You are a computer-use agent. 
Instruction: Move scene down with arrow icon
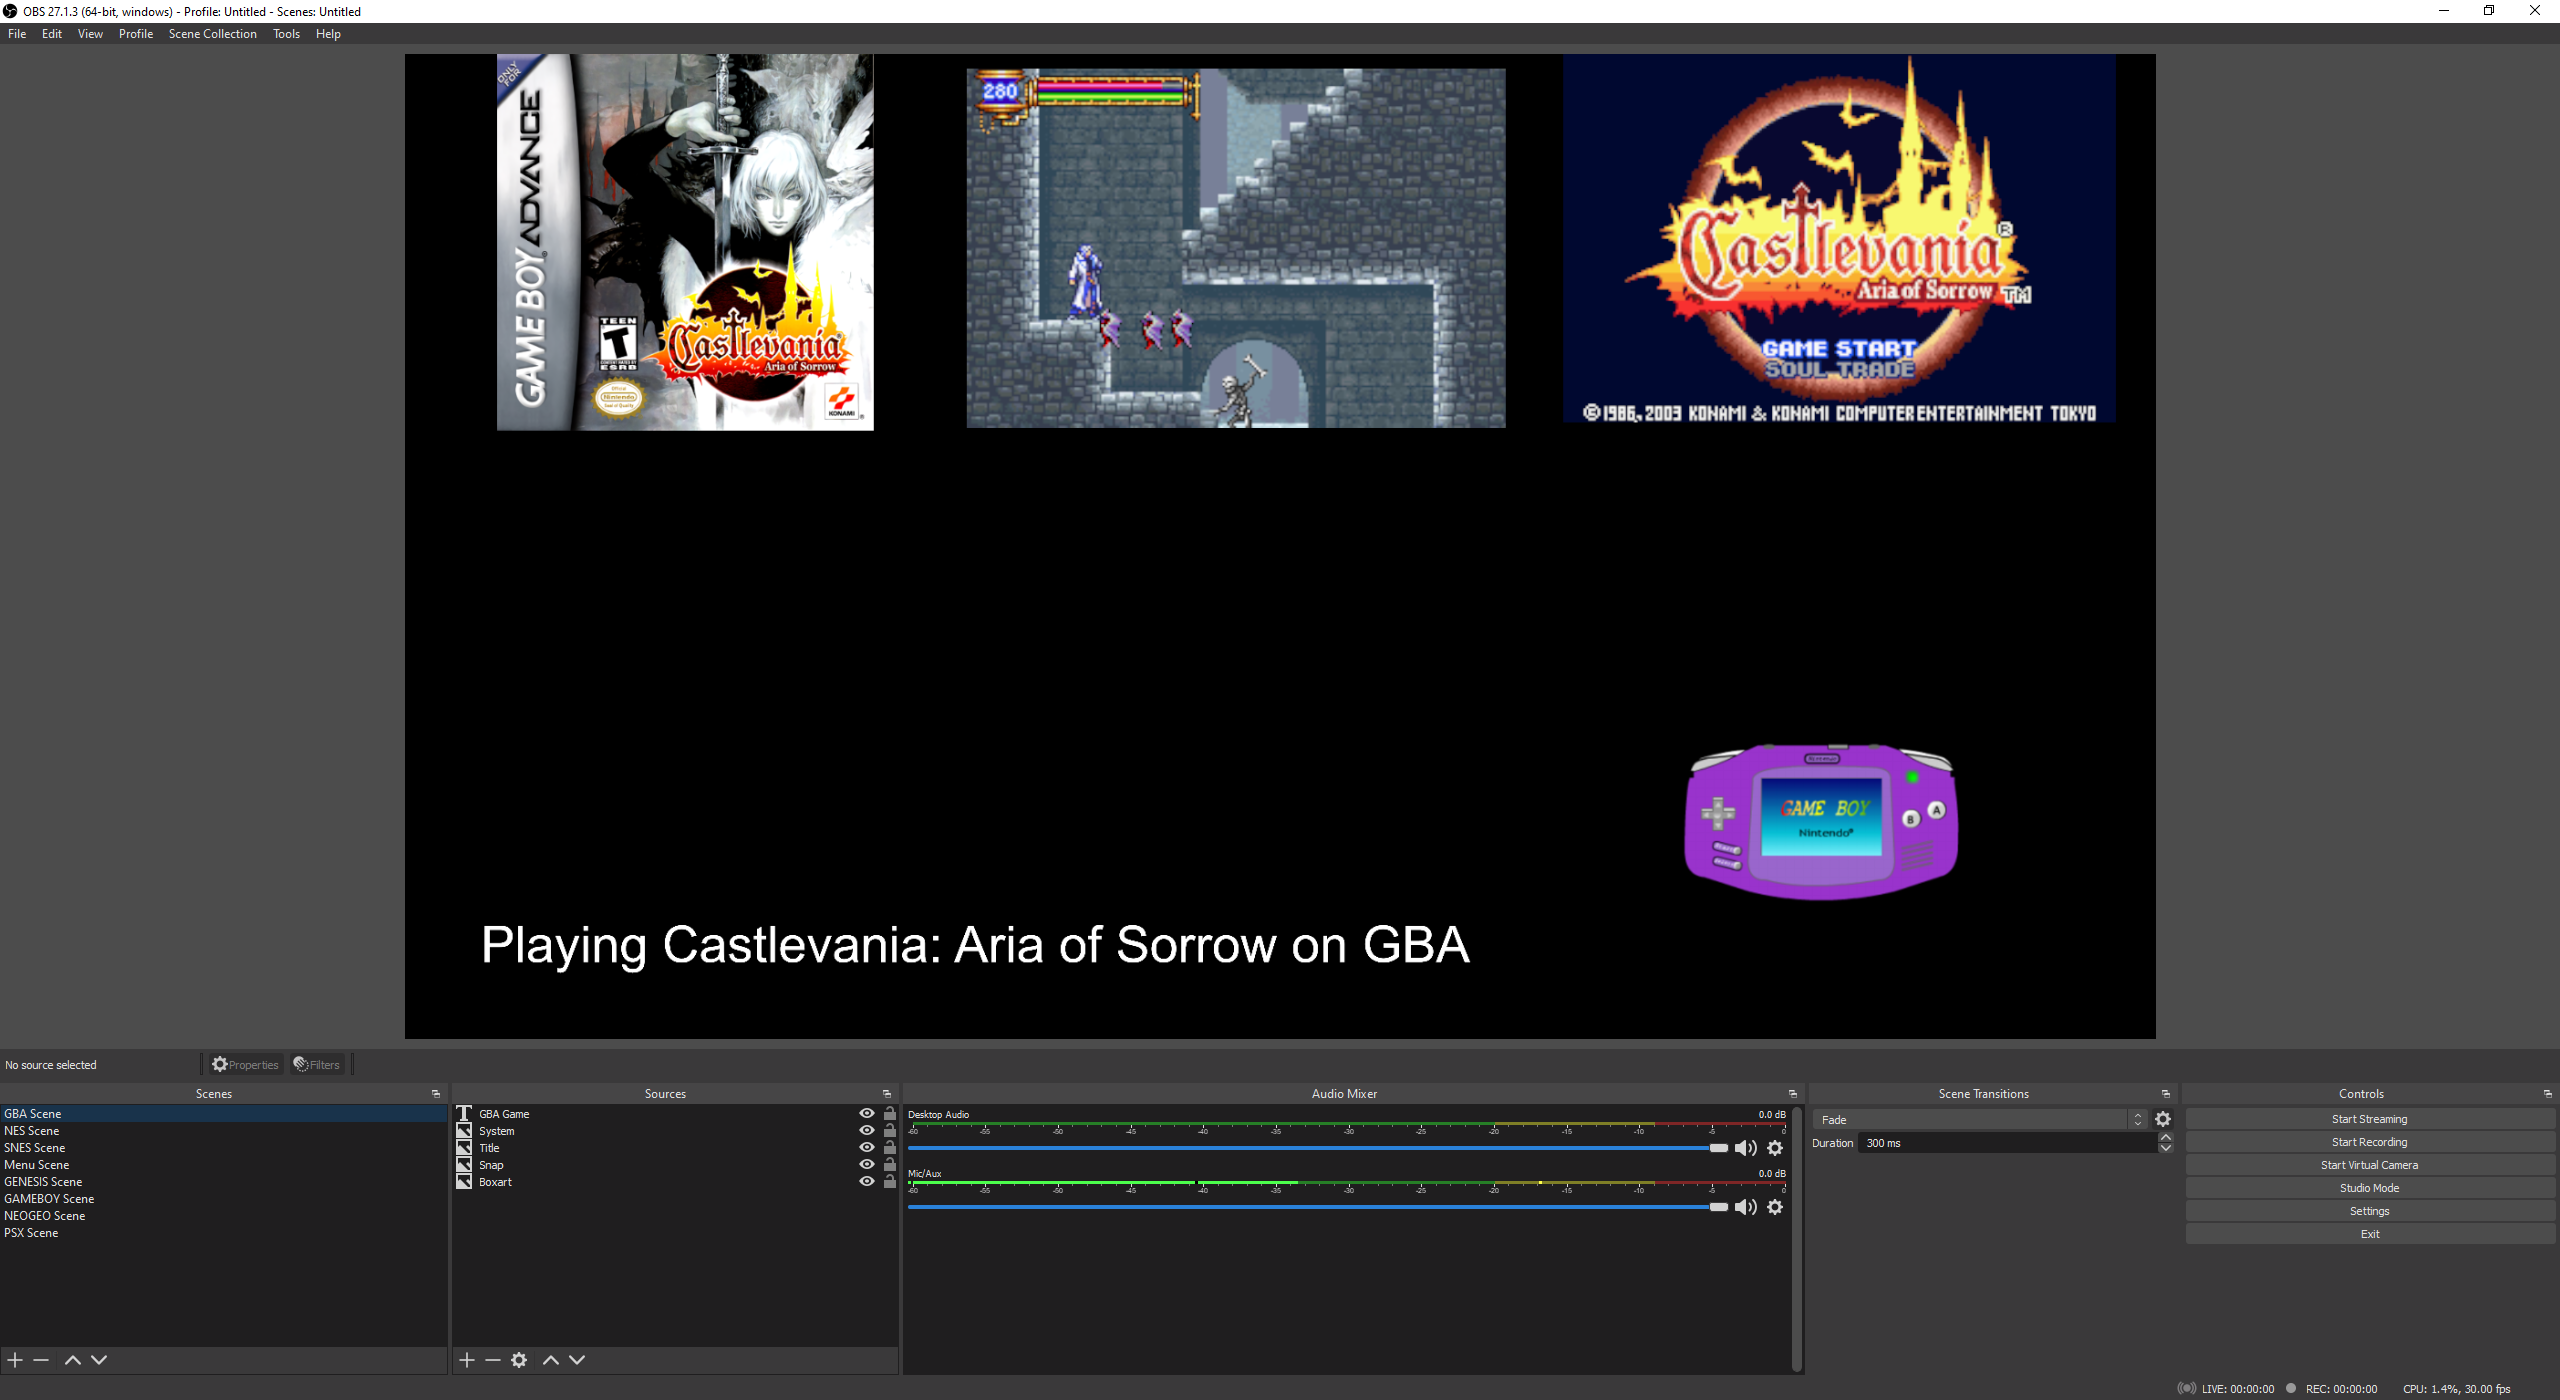tap(99, 1360)
